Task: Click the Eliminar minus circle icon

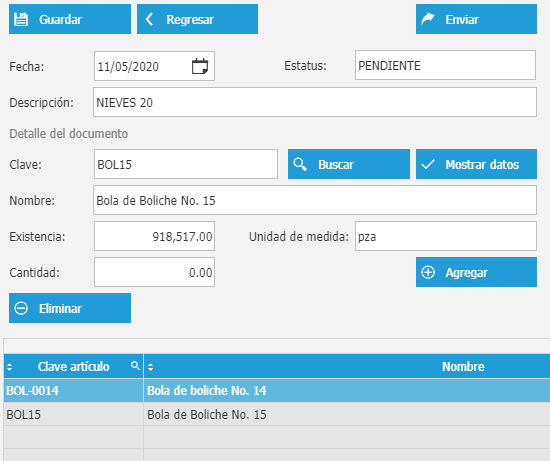Action: click(x=21, y=308)
